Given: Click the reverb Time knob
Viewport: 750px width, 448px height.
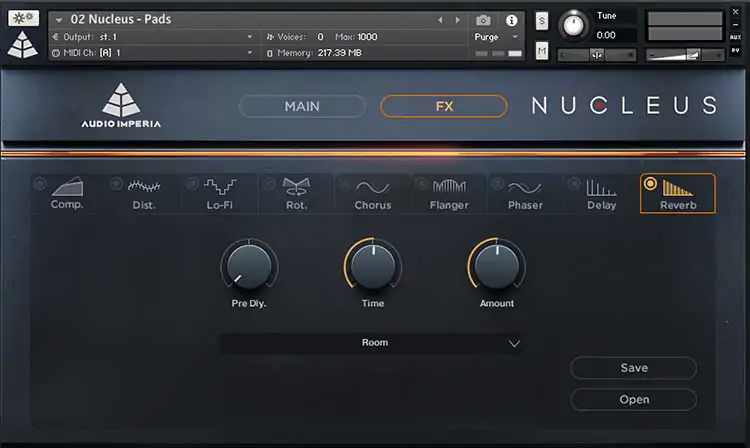Looking at the screenshot, I should (x=373, y=266).
